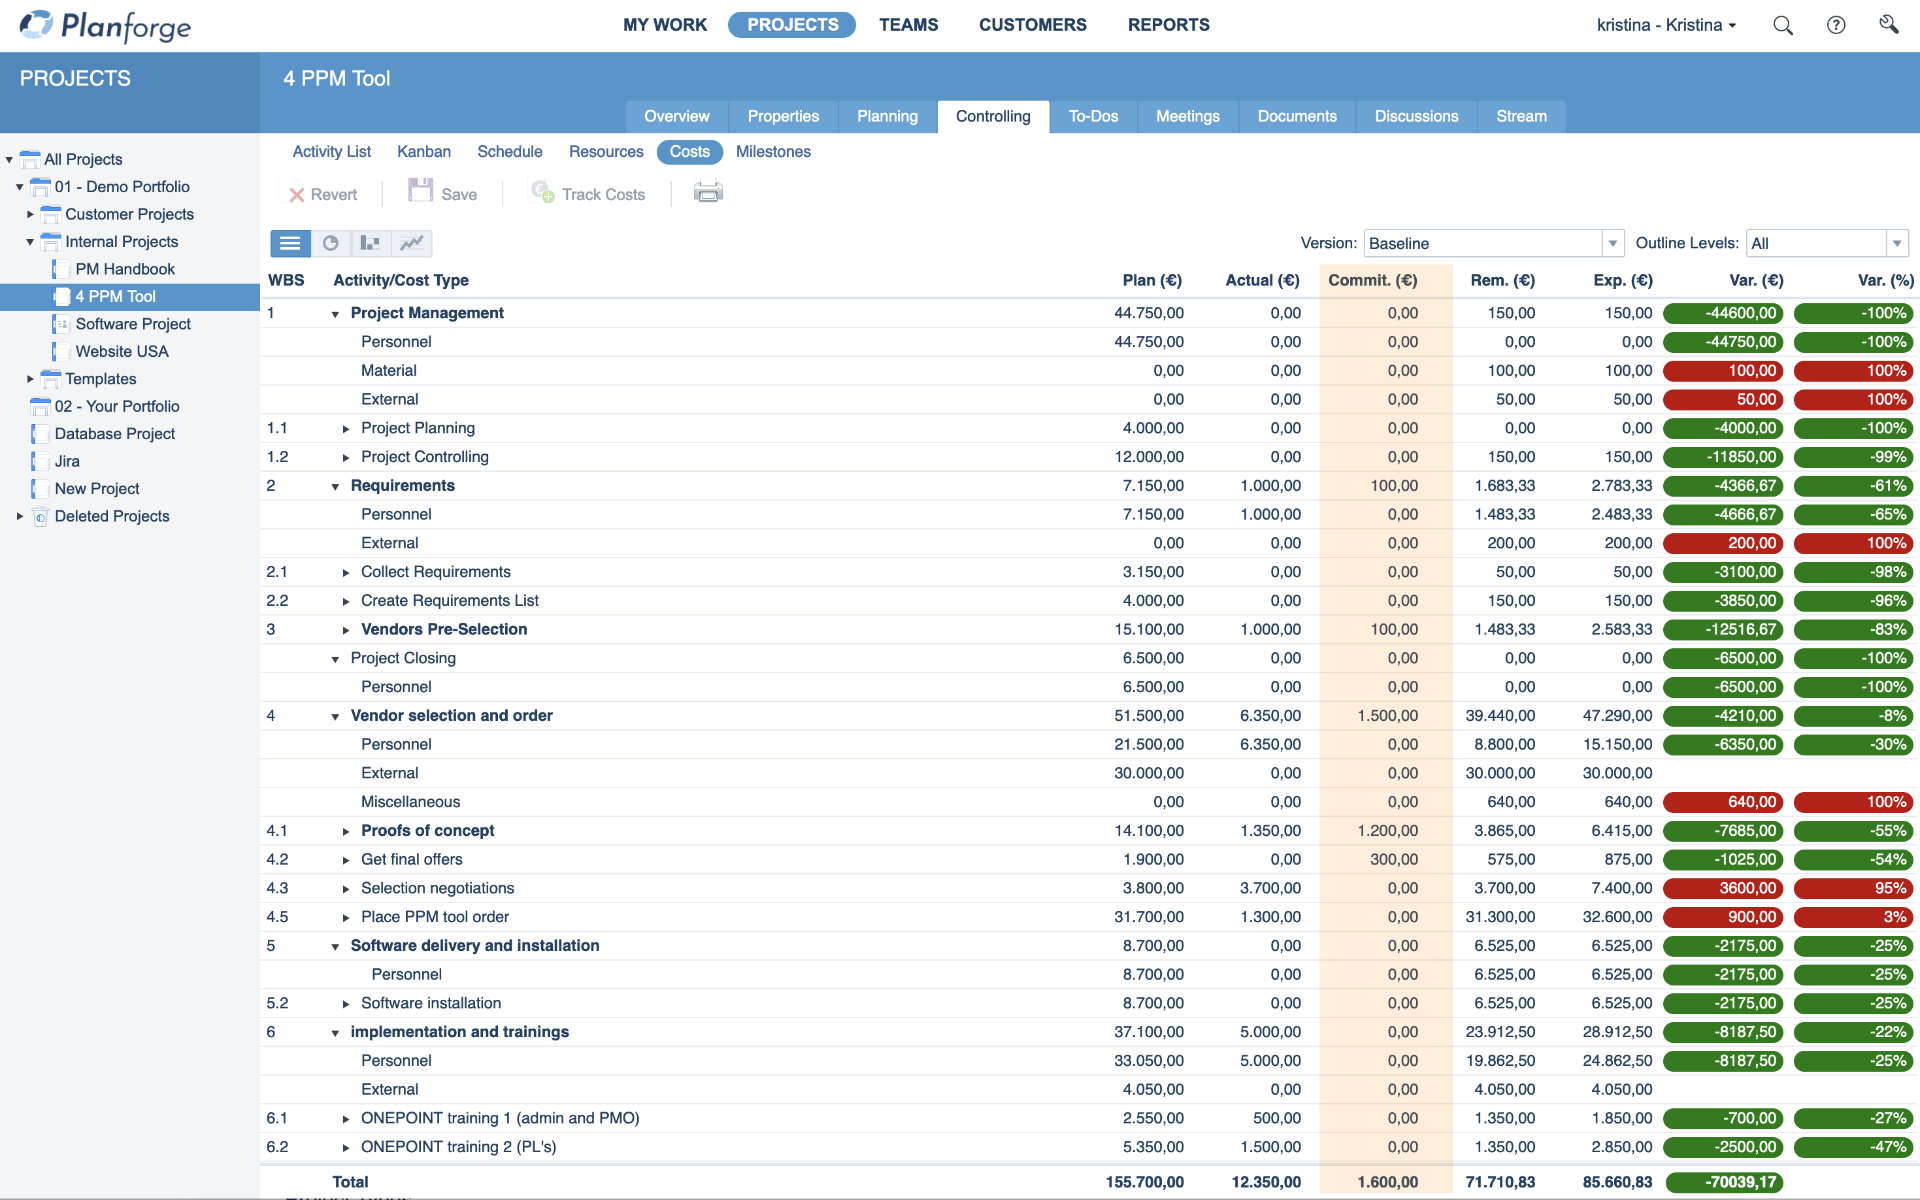Click the Software Project icon

click(60, 324)
